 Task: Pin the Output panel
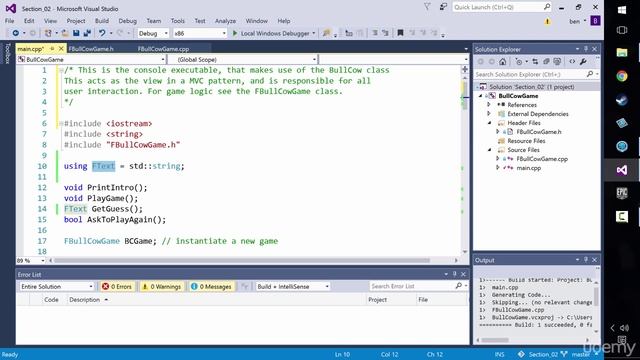[x=586, y=260]
